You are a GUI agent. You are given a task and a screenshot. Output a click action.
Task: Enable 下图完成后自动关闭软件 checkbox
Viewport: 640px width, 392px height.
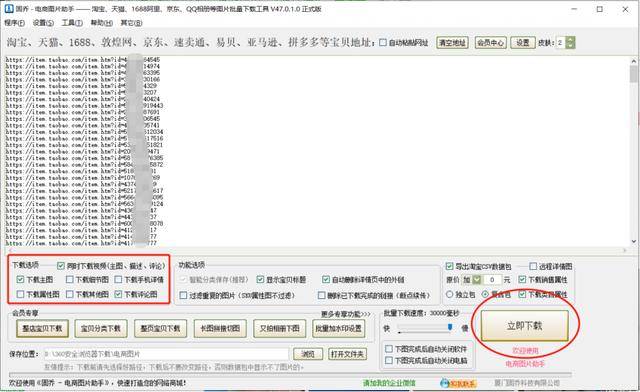pyautogui.click(x=389, y=349)
